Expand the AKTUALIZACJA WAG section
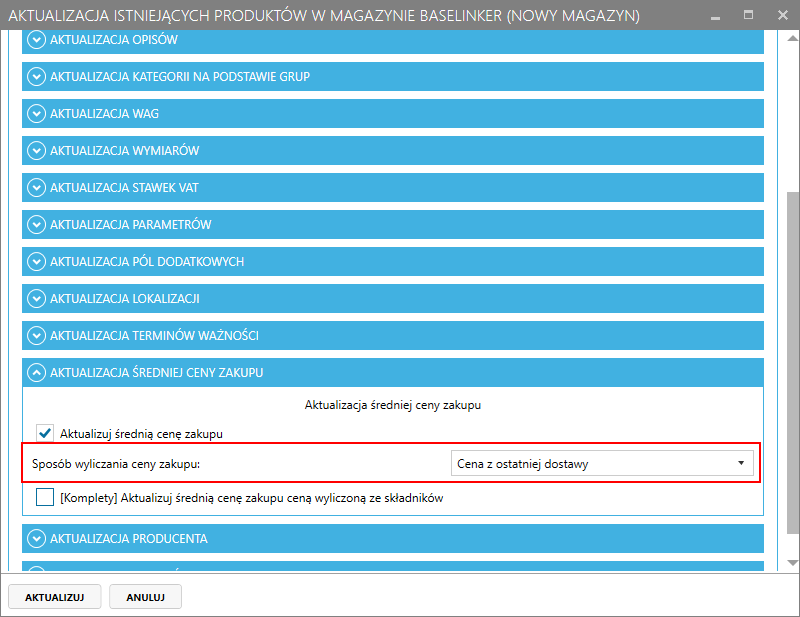The height and width of the screenshot is (617, 800). click(393, 113)
